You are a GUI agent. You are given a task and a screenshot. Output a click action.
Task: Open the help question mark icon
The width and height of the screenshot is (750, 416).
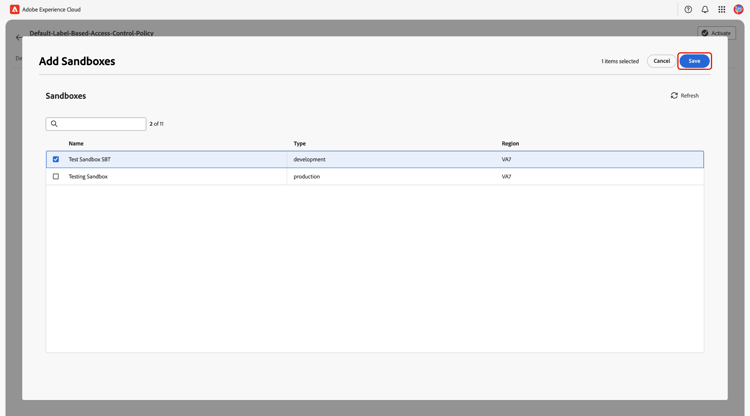(x=688, y=10)
